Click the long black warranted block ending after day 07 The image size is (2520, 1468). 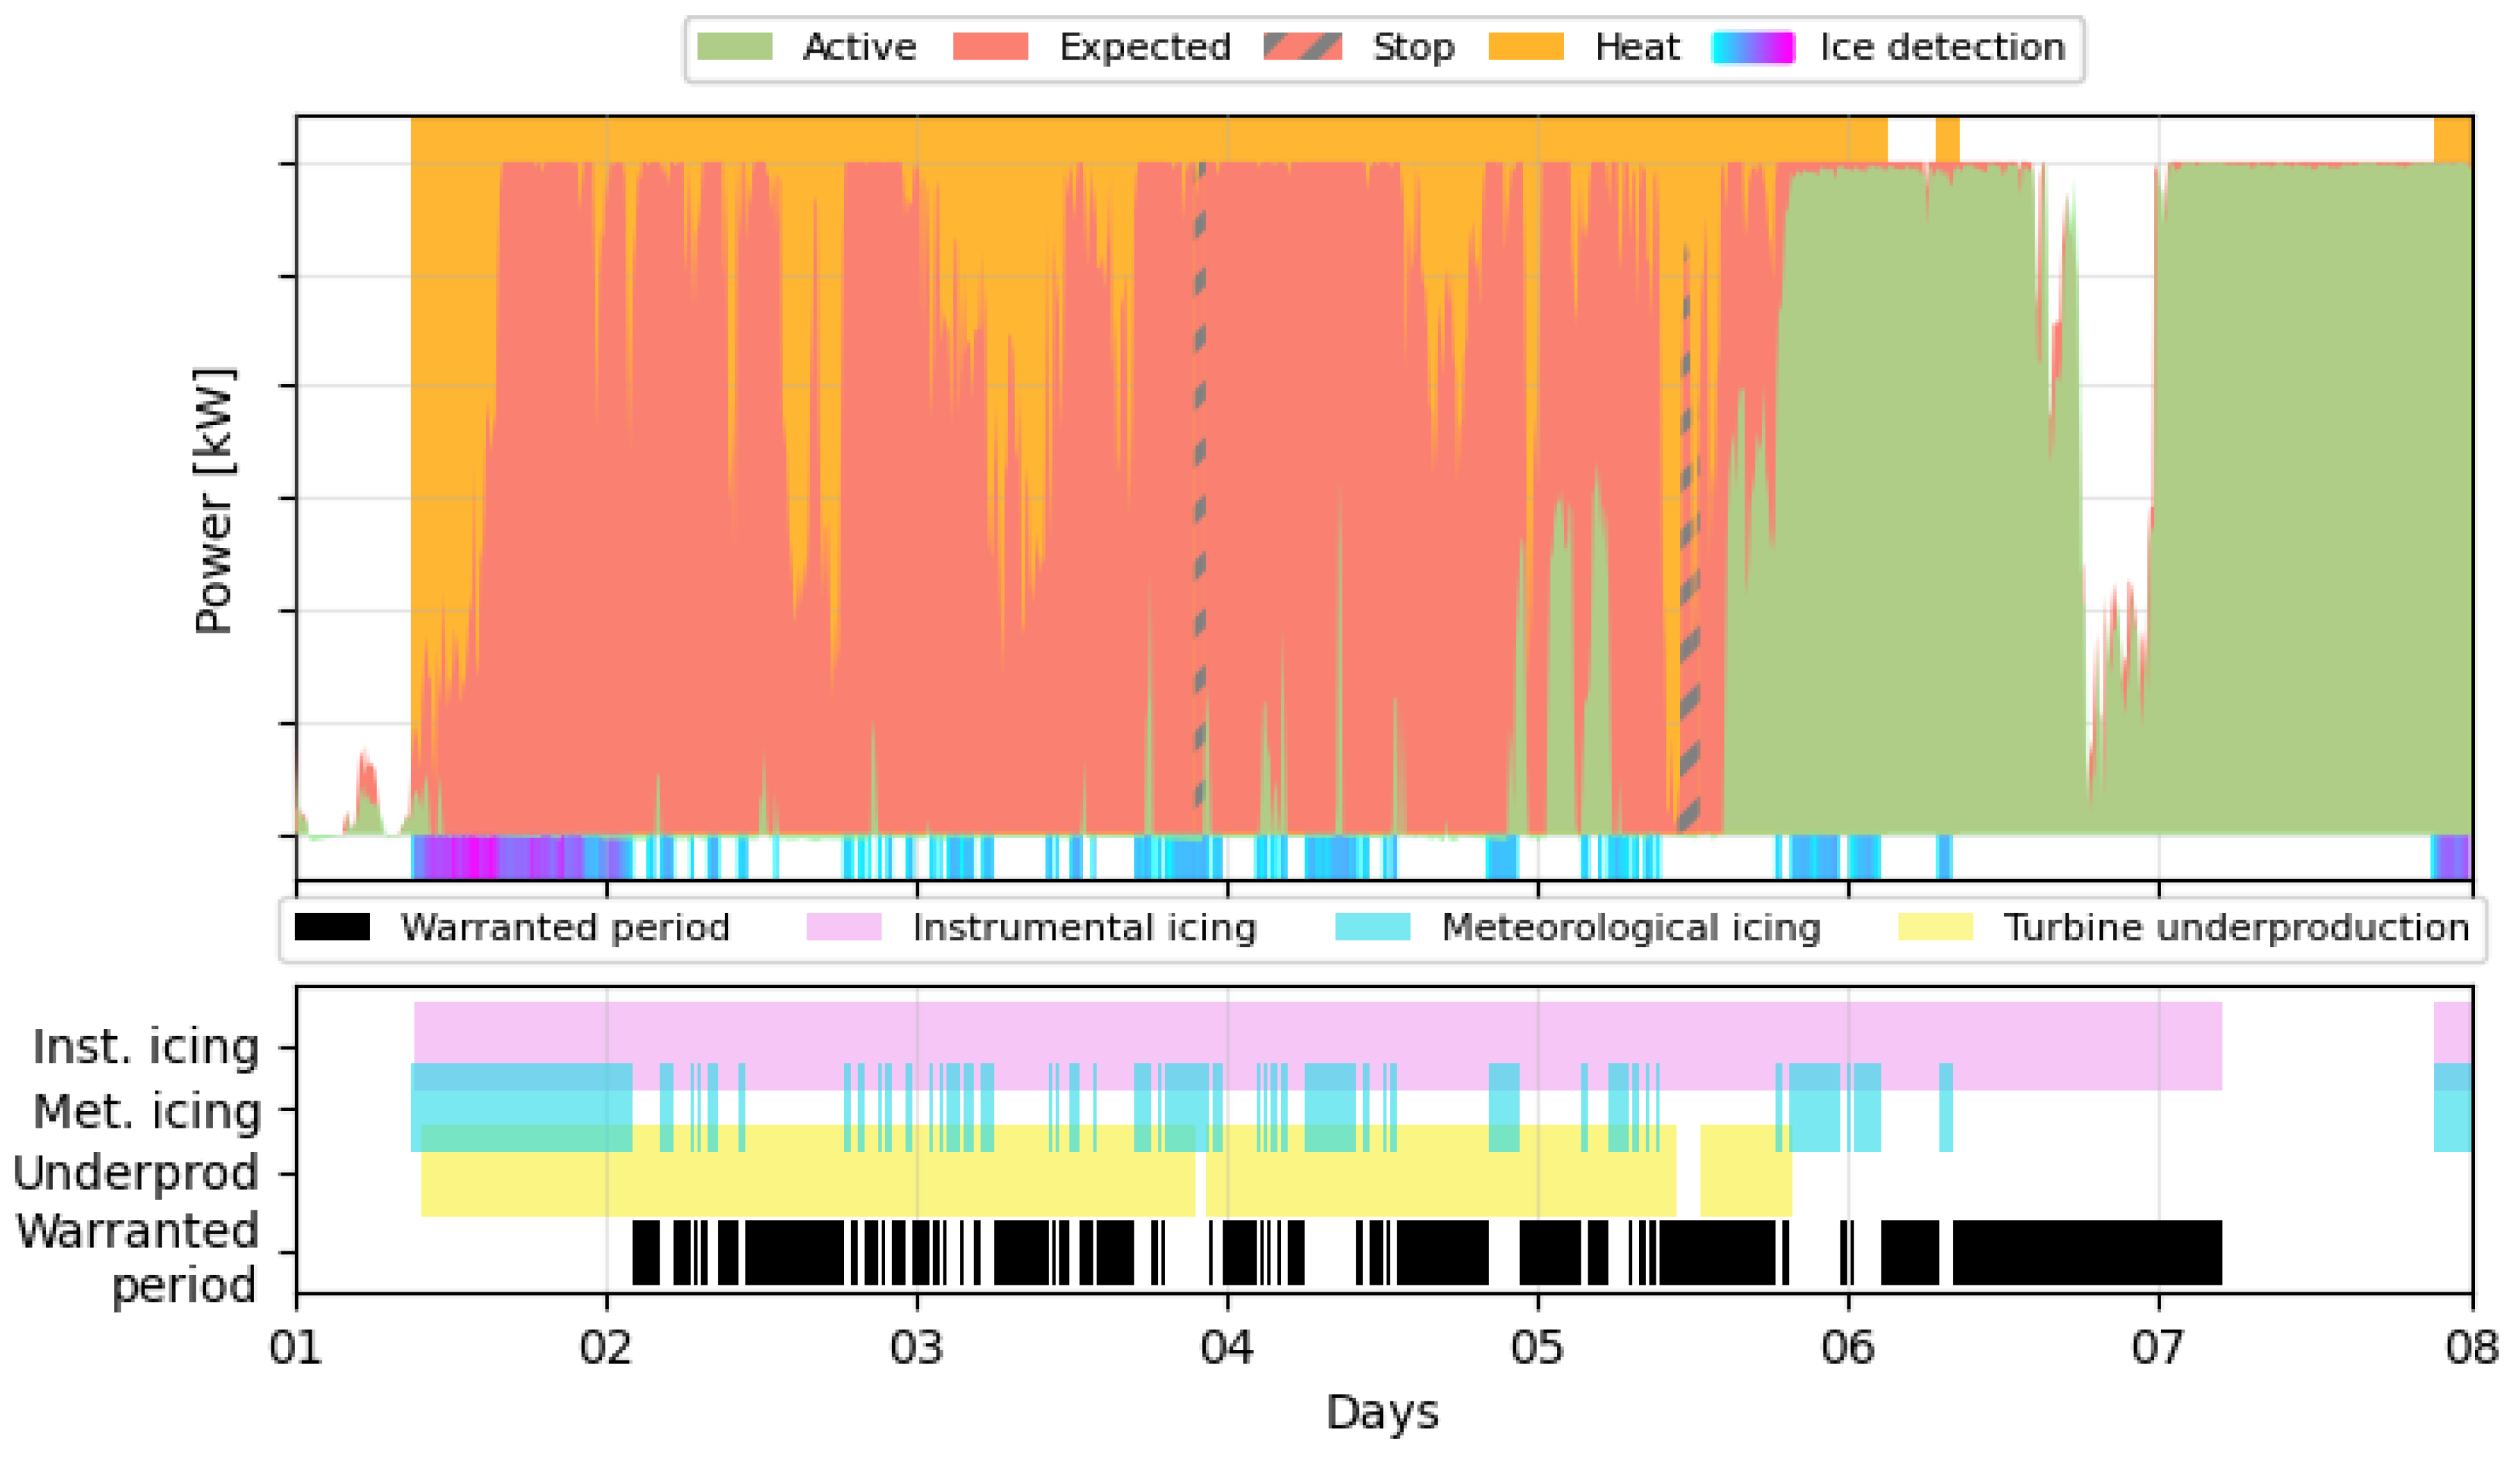click(x=2088, y=1253)
